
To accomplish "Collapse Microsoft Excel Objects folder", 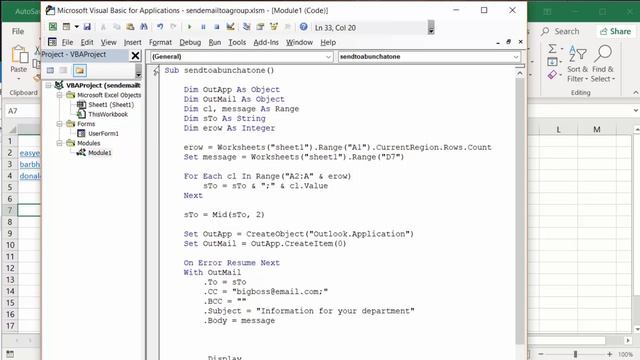I will (x=60, y=95).
